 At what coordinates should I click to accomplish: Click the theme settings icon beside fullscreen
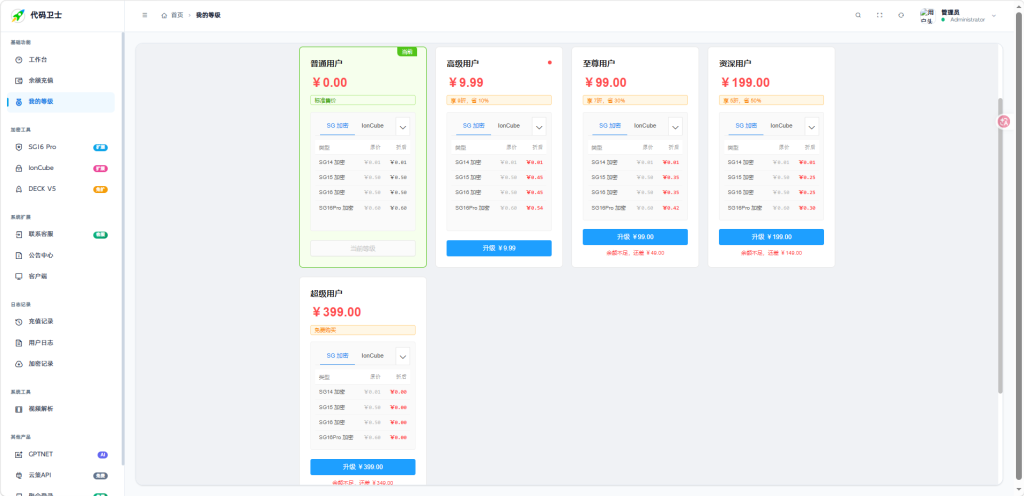(x=901, y=15)
